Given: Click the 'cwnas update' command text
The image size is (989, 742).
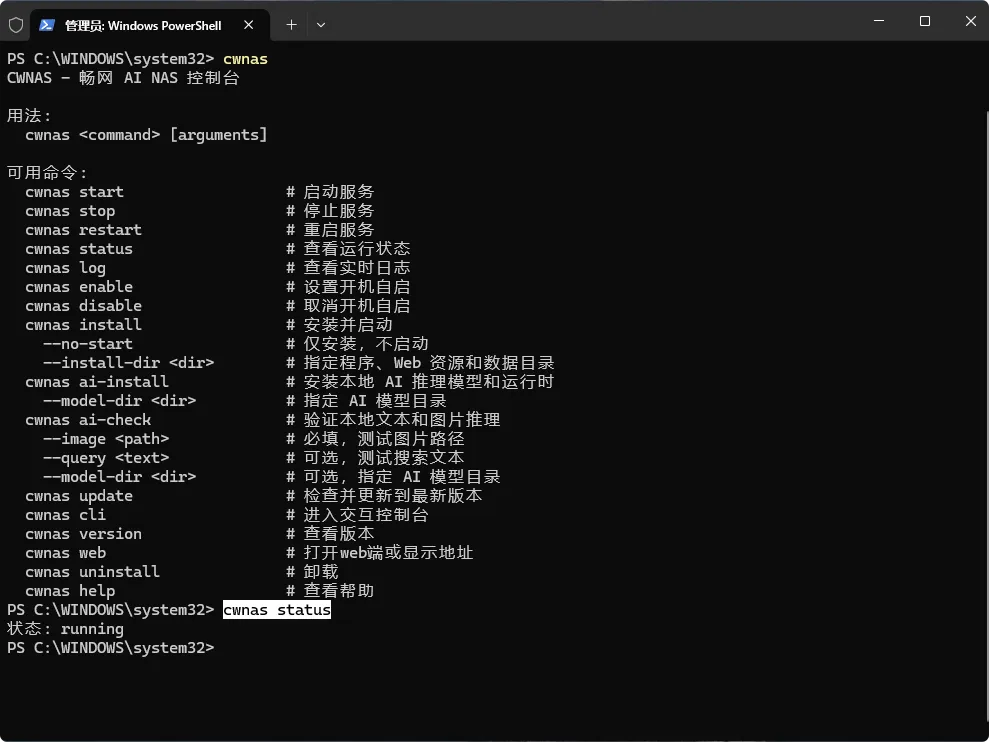Looking at the screenshot, I should [79, 496].
